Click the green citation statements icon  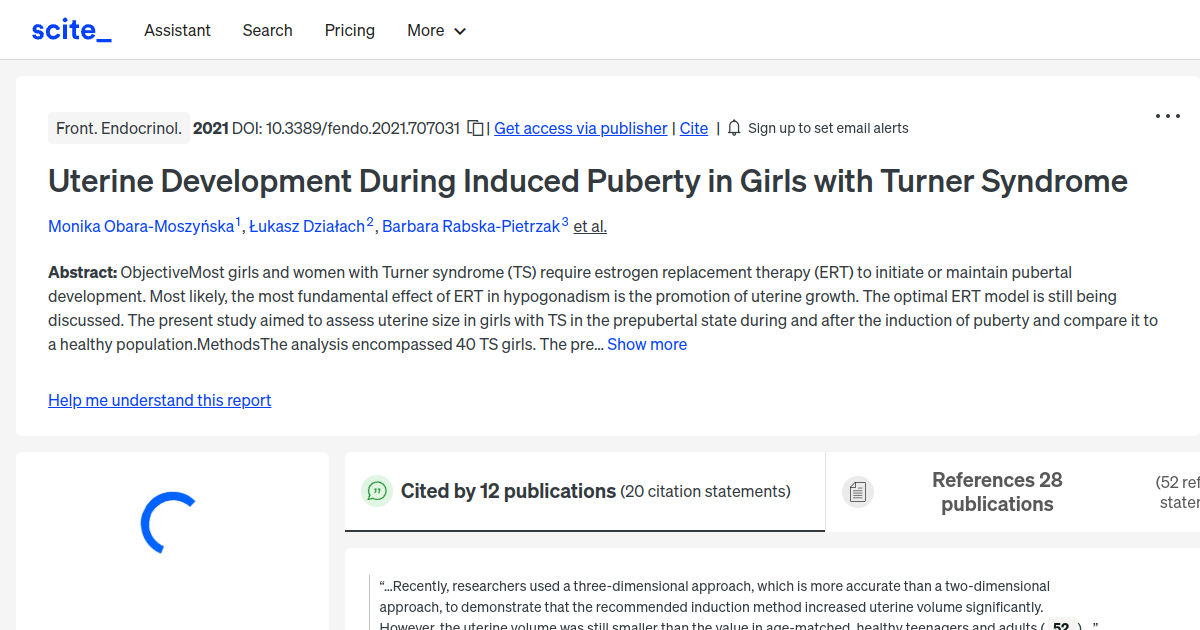[x=377, y=491]
